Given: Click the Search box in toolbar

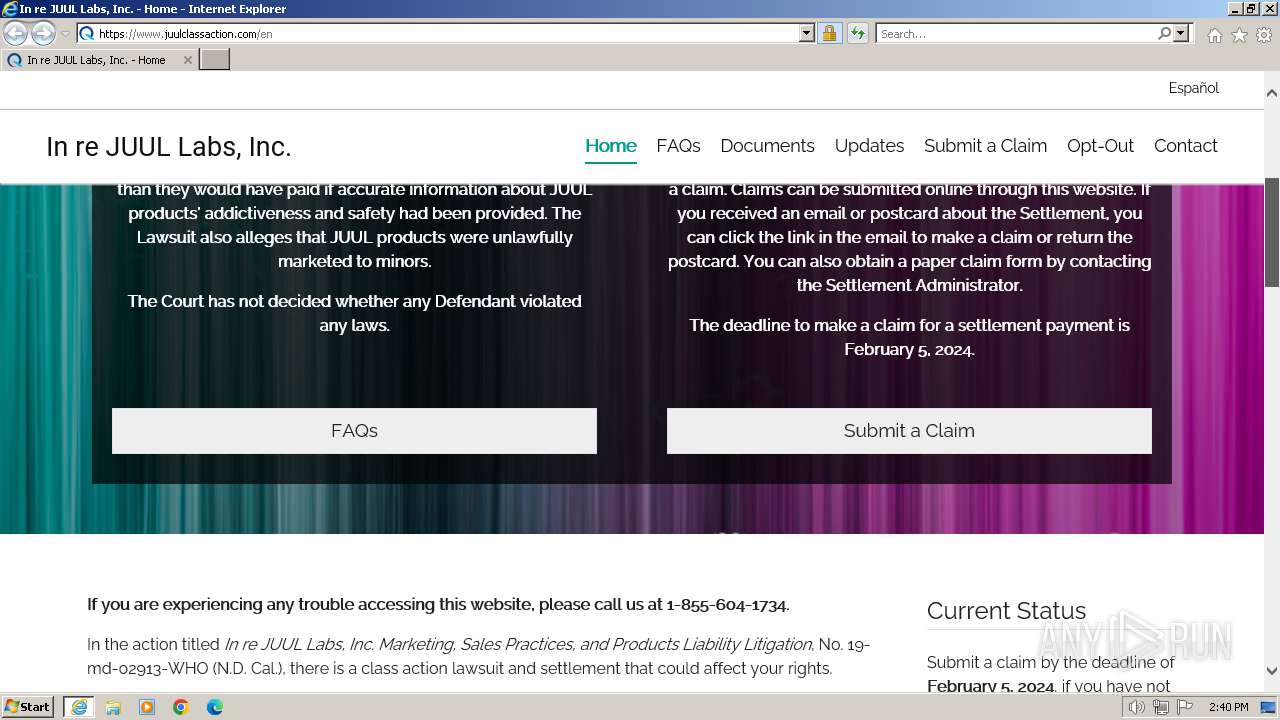Looking at the screenshot, I should 1017,33.
